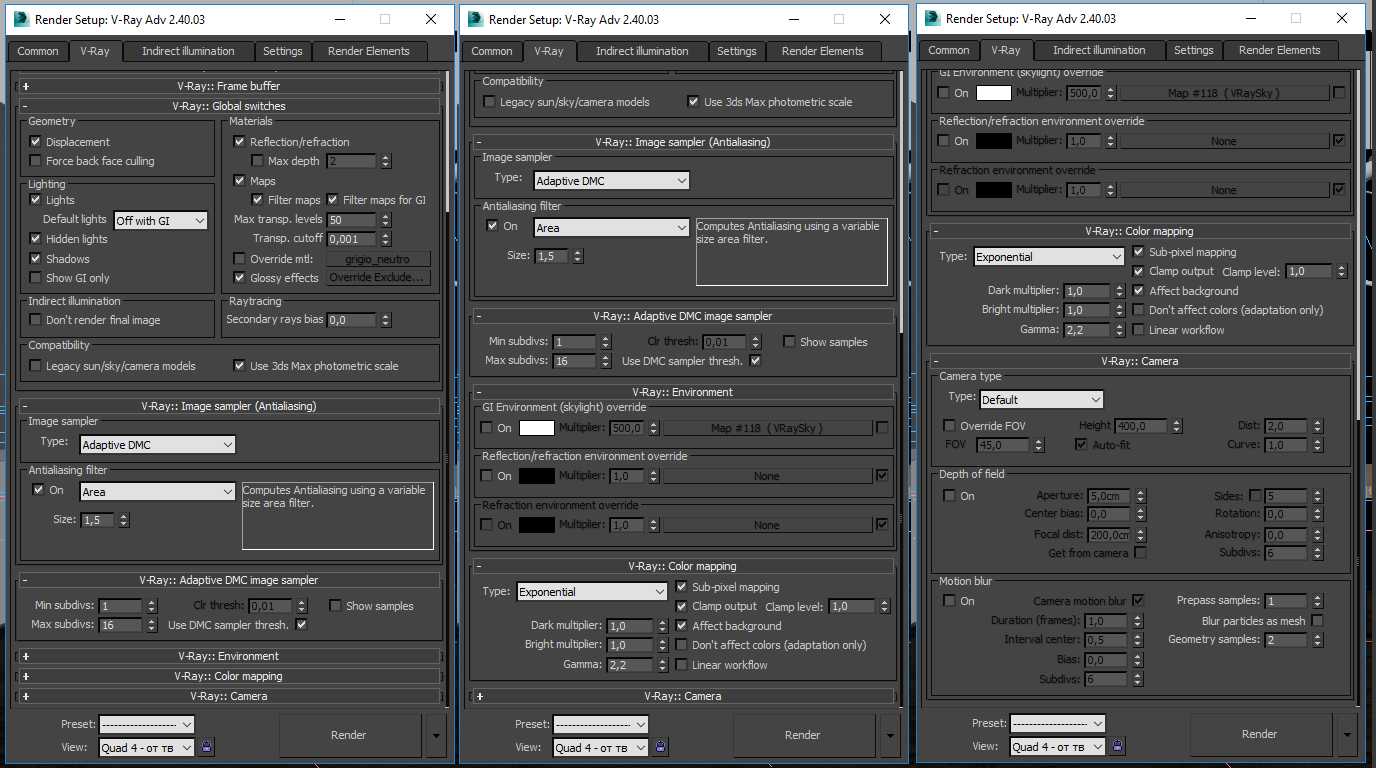Enable Don't render final image in left window
The width and height of the screenshot is (1376, 768).
[36, 320]
